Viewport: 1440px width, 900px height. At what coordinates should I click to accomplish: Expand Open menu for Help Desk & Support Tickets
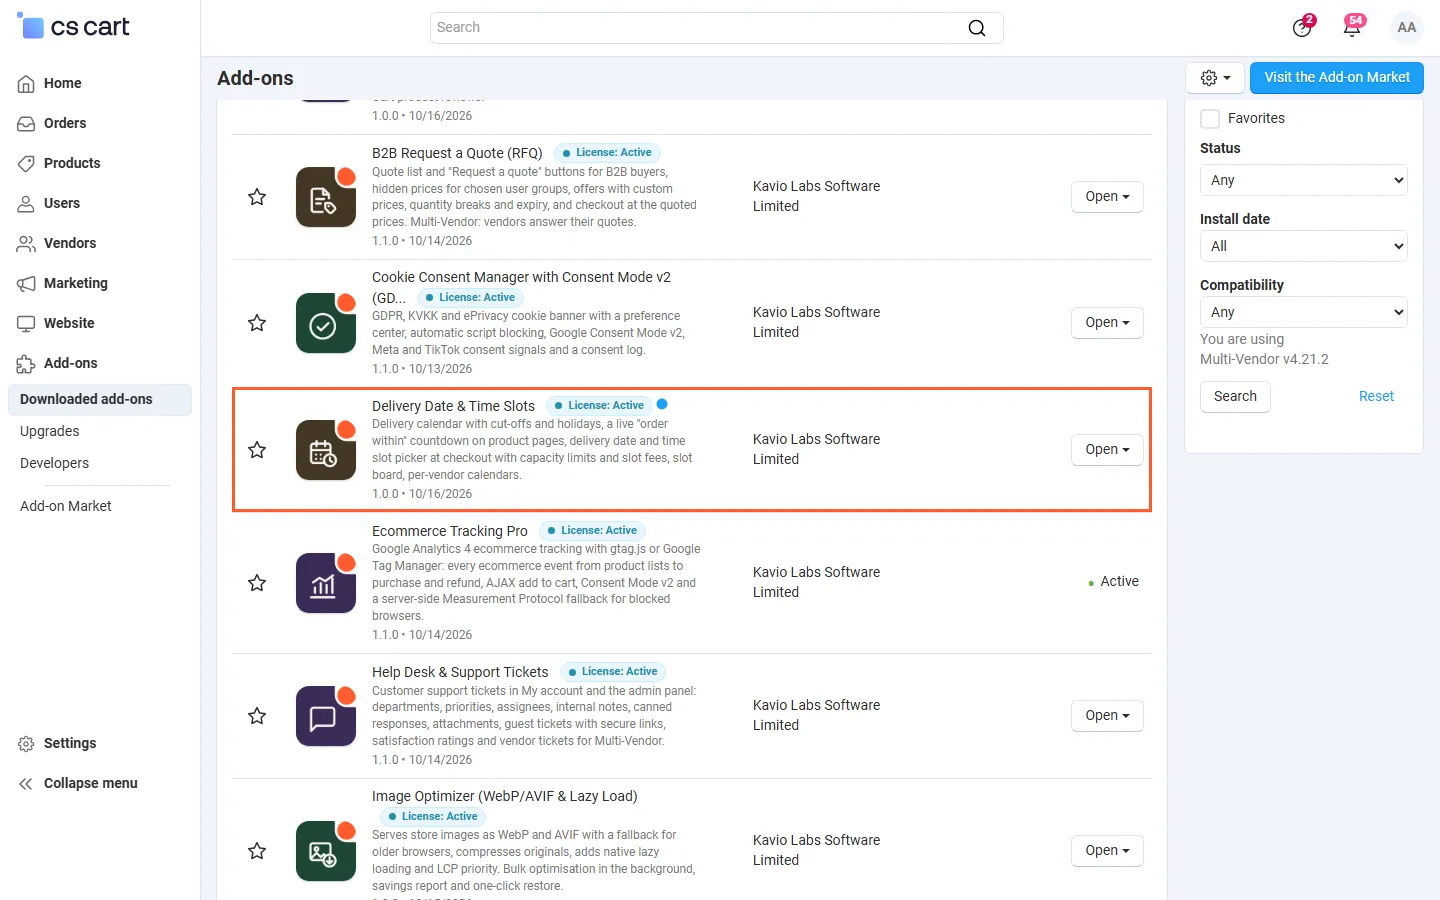[x=1107, y=716]
